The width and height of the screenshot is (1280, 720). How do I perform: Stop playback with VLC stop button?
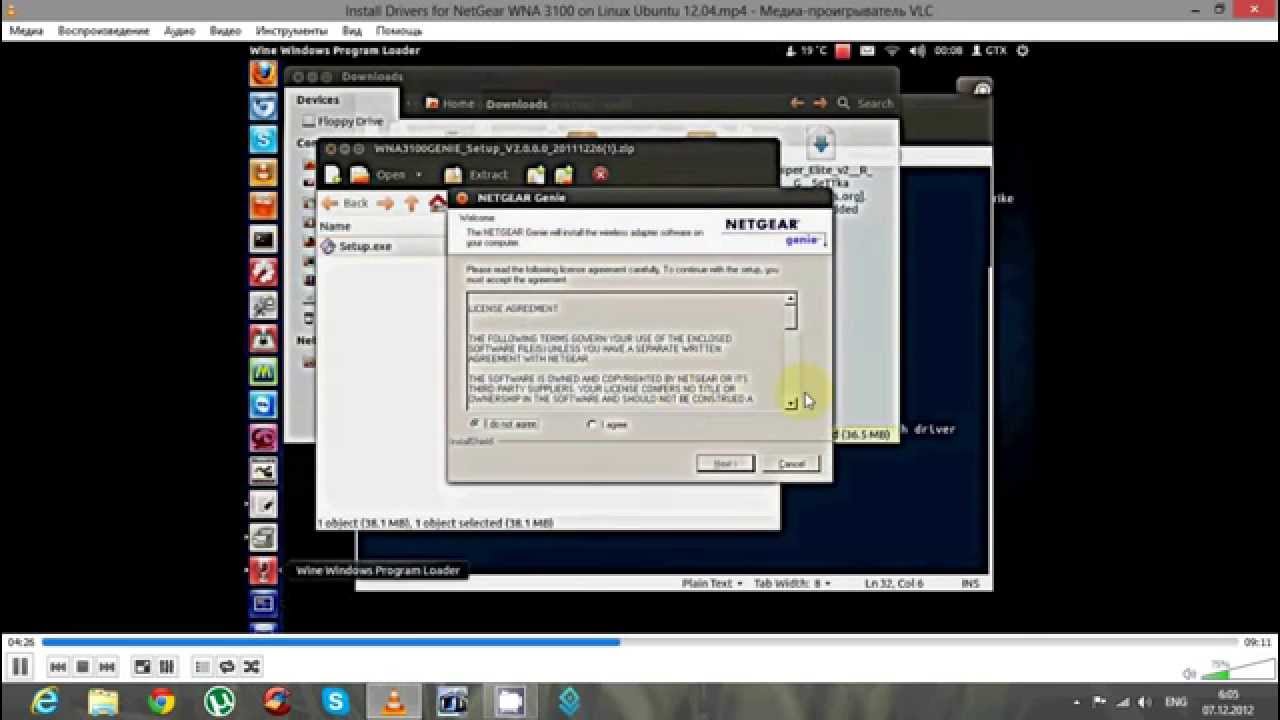pyautogui.click(x=83, y=667)
